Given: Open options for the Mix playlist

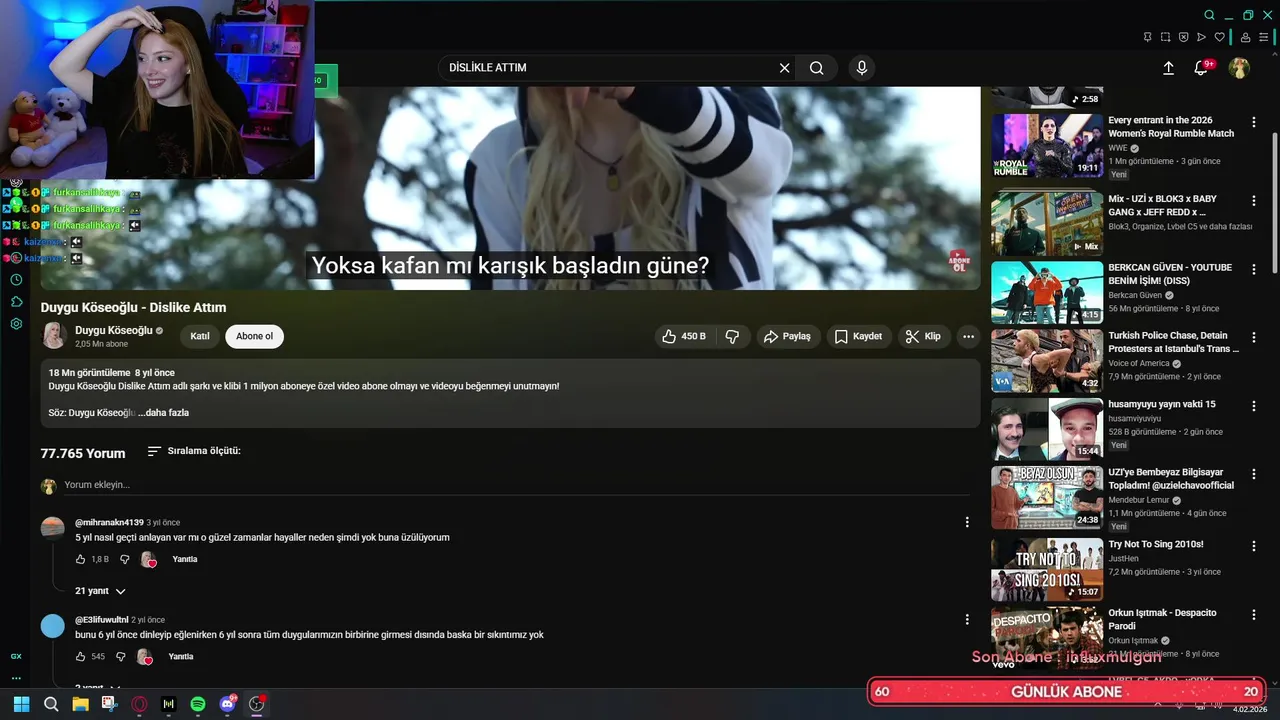Looking at the screenshot, I should click(1254, 200).
